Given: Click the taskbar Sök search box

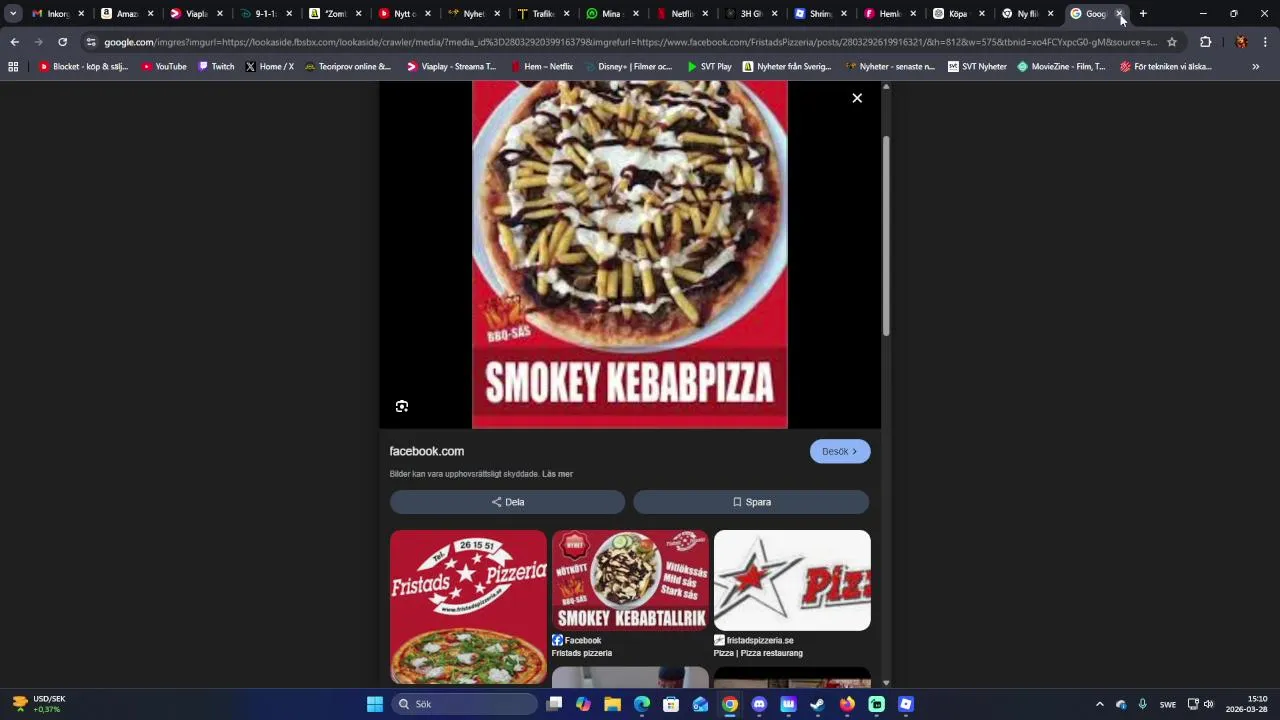Looking at the screenshot, I should [465, 704].
